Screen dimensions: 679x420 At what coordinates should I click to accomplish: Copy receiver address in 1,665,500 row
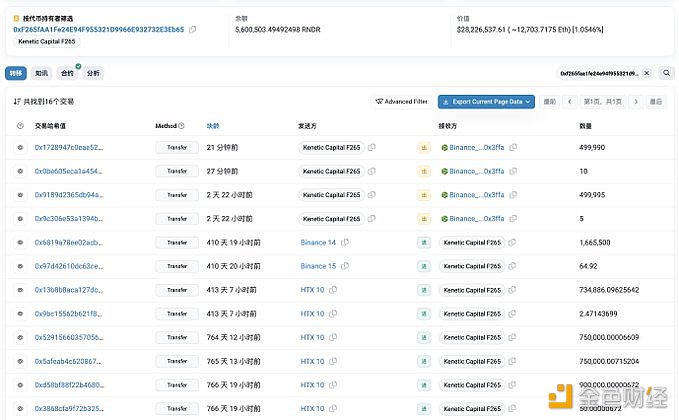coord(512,242)
